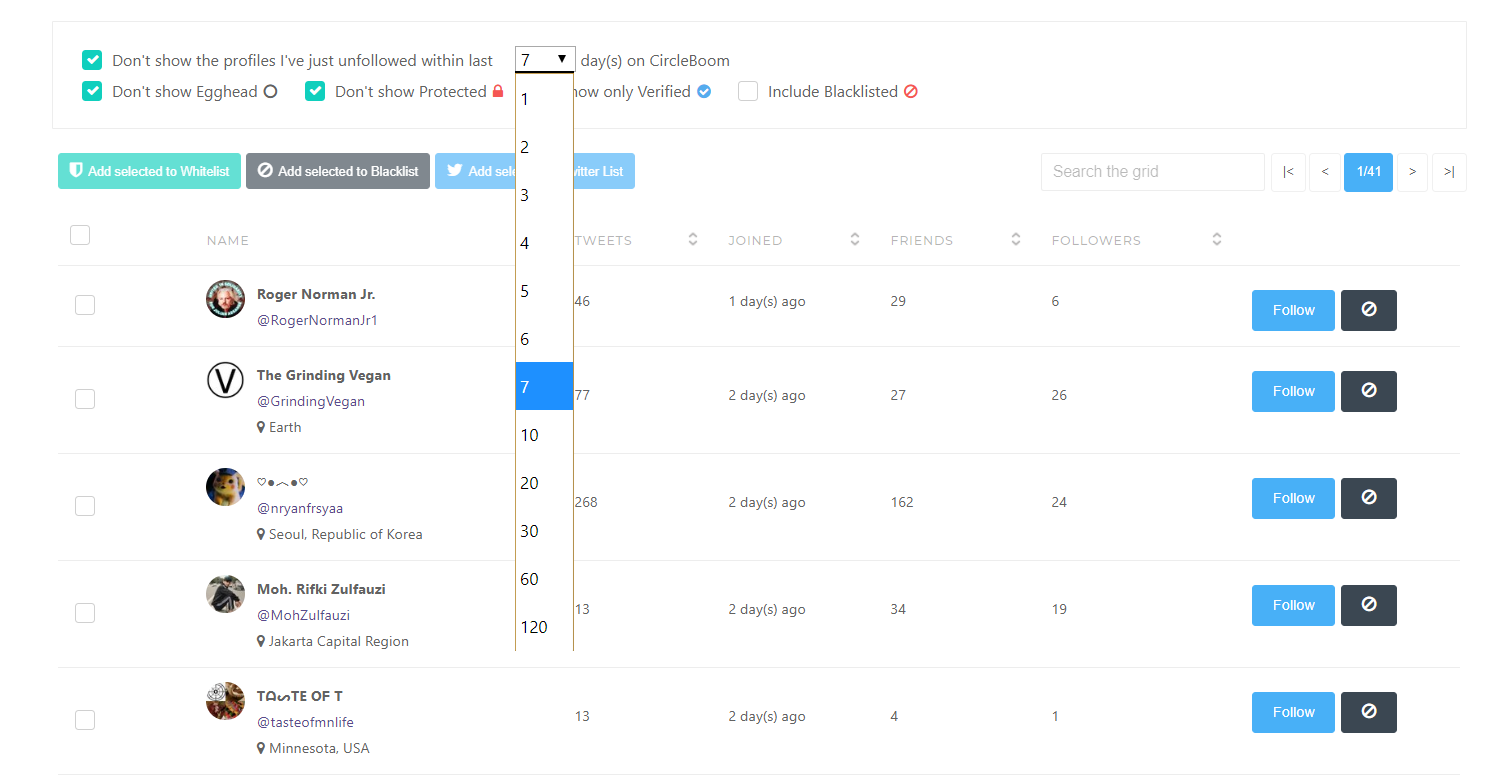Click the red block icon beside Include Blacklisted
The height and width of the screenshot is (776, 1485).
click(910, 91)
